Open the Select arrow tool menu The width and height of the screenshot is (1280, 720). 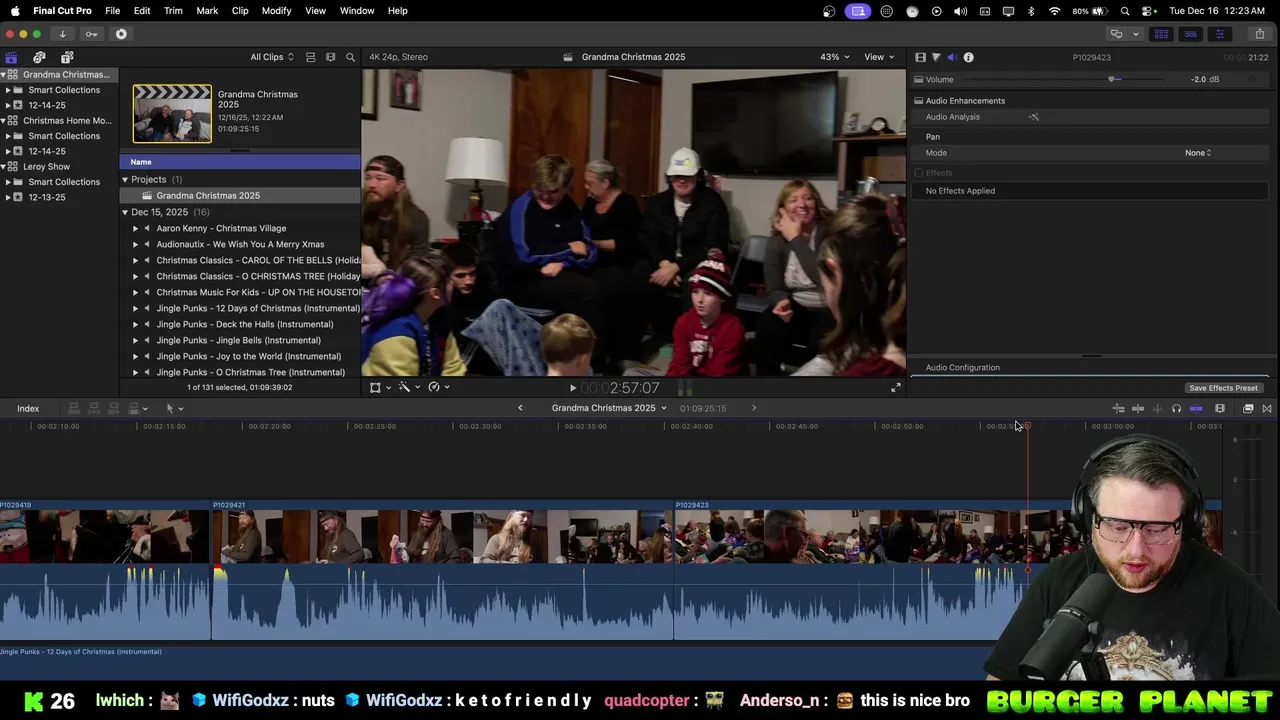[174, 408]
